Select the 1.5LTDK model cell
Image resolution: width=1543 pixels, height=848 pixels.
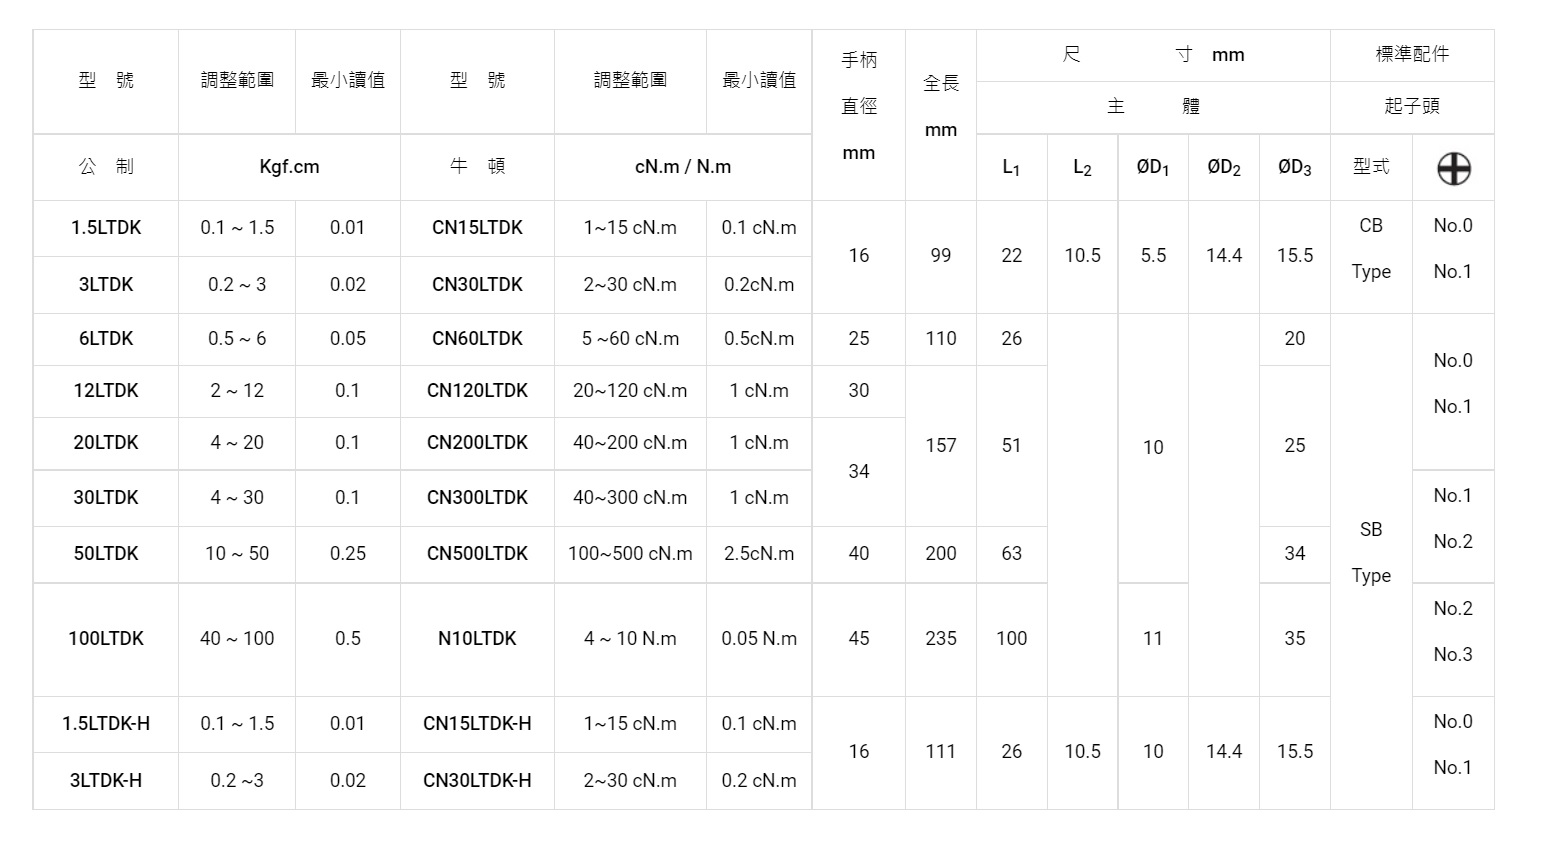pos(106,228)
